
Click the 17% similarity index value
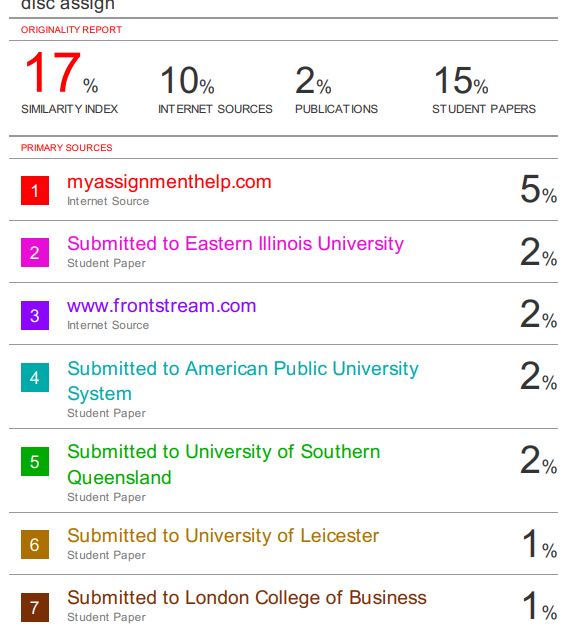(x=61, y=73)
